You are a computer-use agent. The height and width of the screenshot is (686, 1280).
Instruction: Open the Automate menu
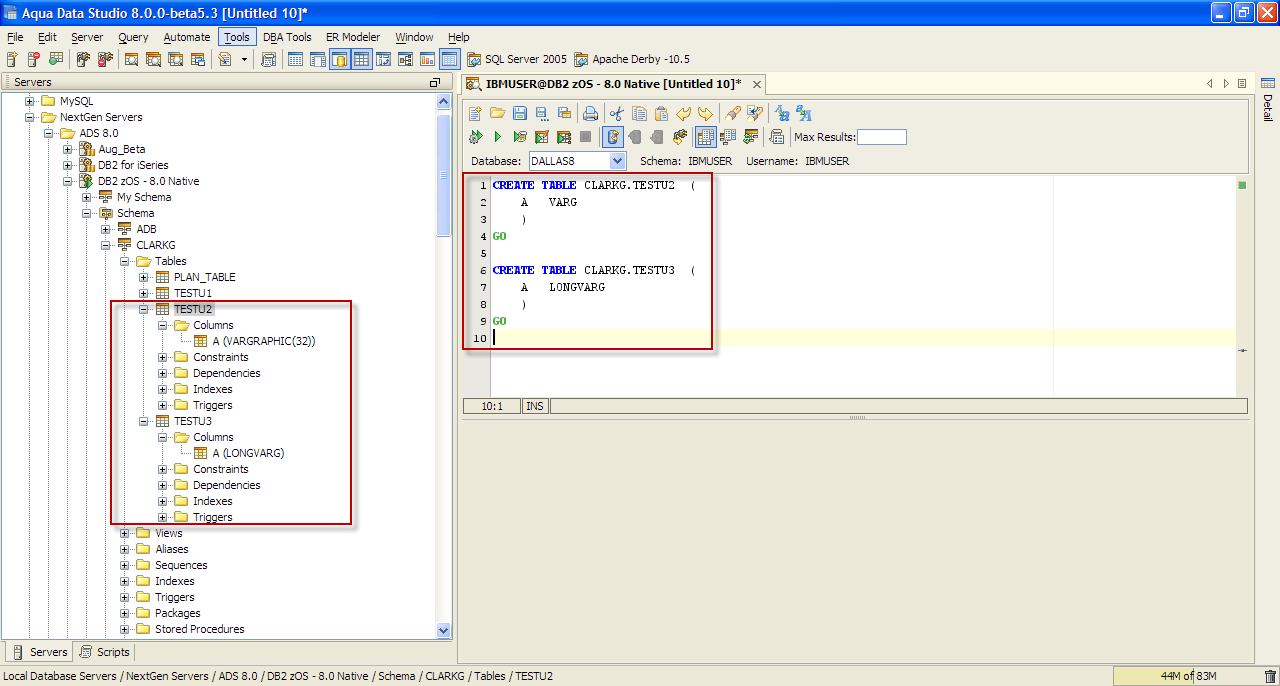click(x=187, y=37)
